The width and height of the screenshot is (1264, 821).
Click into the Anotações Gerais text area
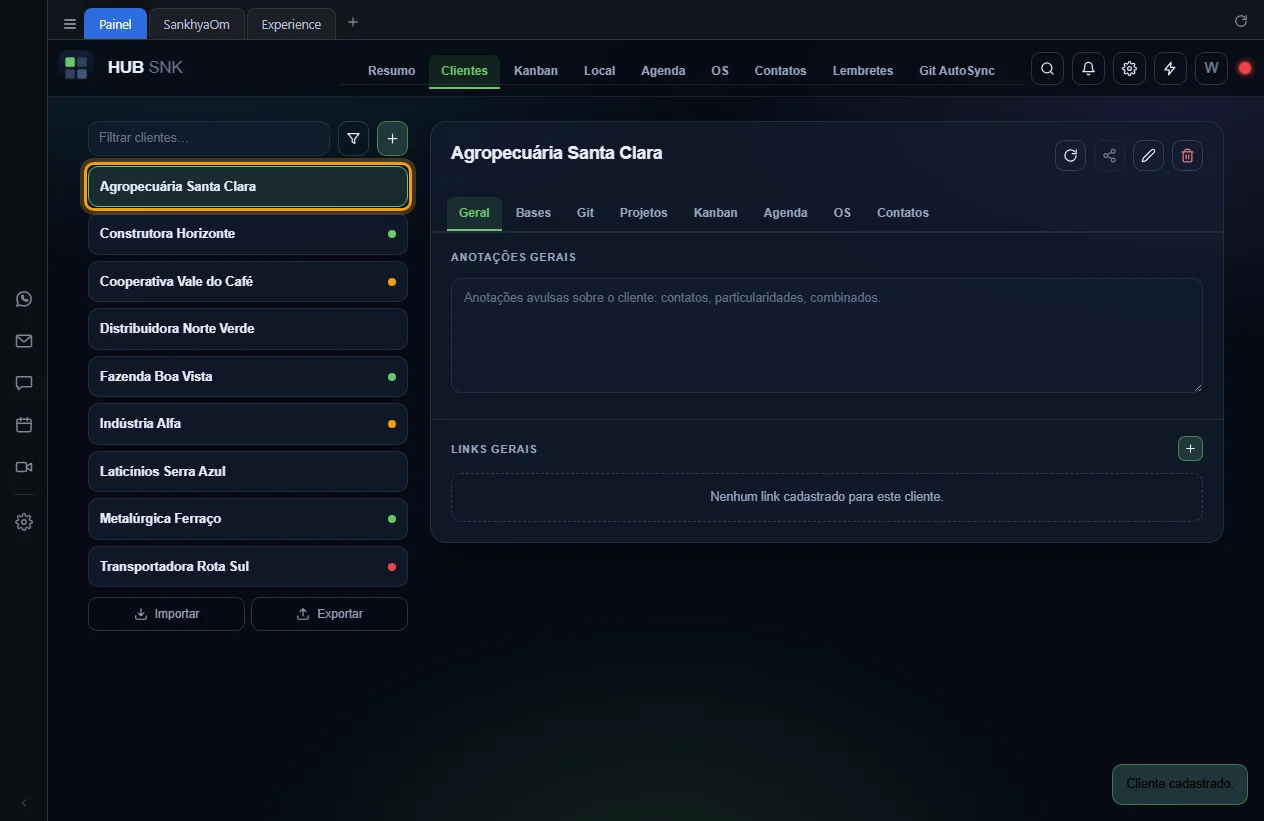826,335
